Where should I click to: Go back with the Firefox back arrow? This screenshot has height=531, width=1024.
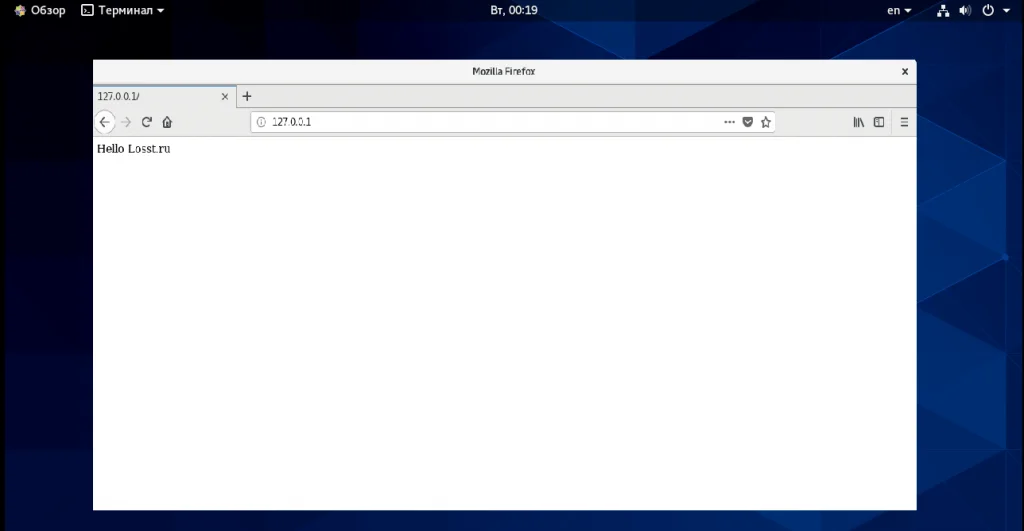(104, 122)
